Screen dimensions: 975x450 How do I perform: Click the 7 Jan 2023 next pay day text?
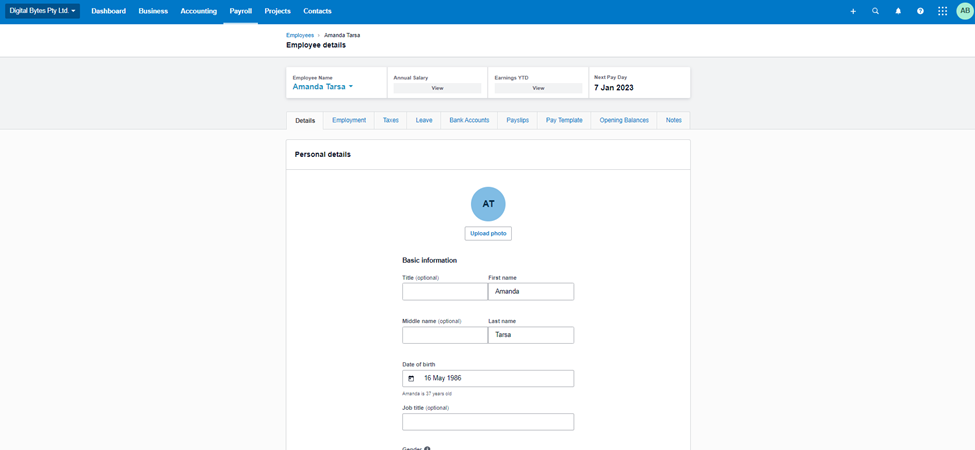pos(614,88)
